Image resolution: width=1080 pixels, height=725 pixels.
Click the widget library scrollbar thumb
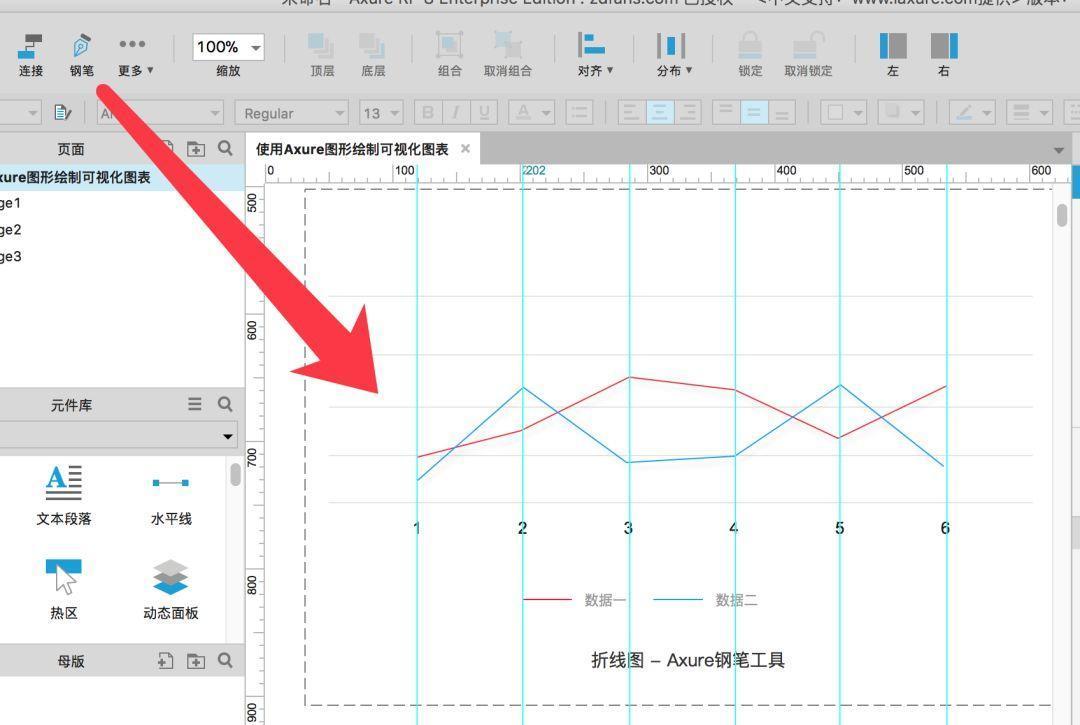point(236,474)
